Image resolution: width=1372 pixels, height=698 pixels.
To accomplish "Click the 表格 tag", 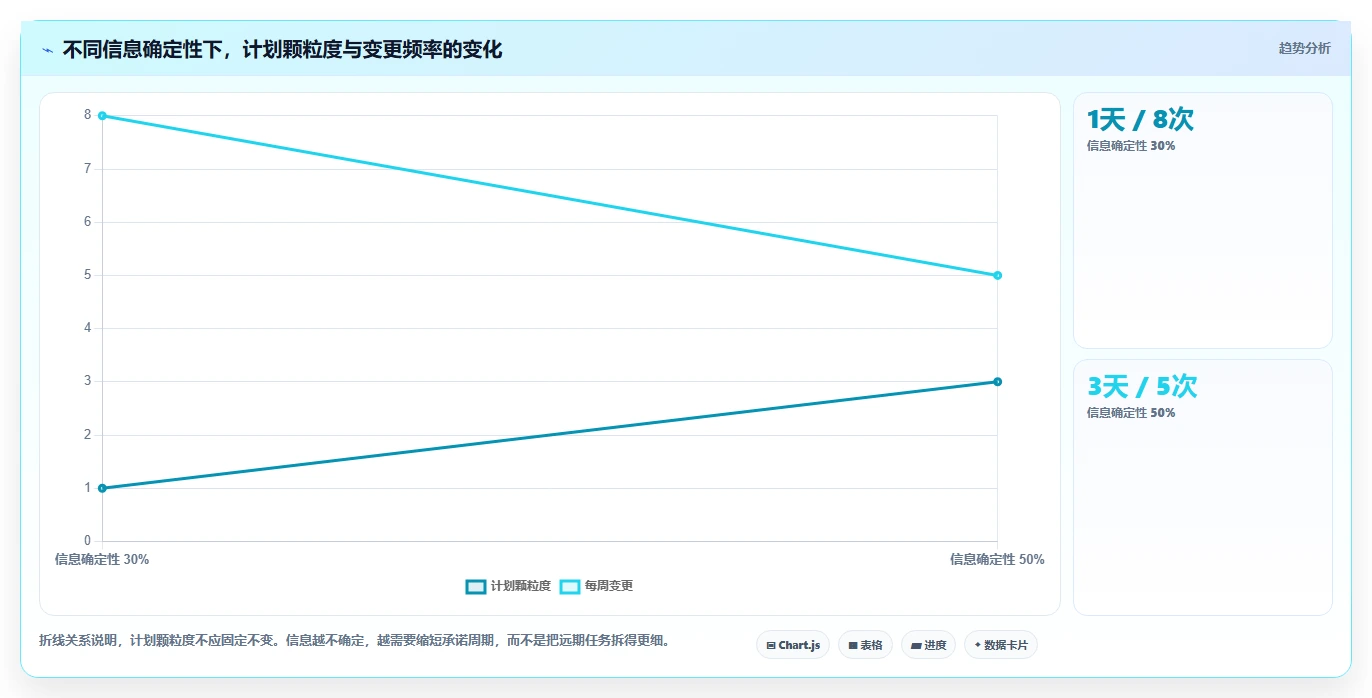I will [x=865, y=645].
